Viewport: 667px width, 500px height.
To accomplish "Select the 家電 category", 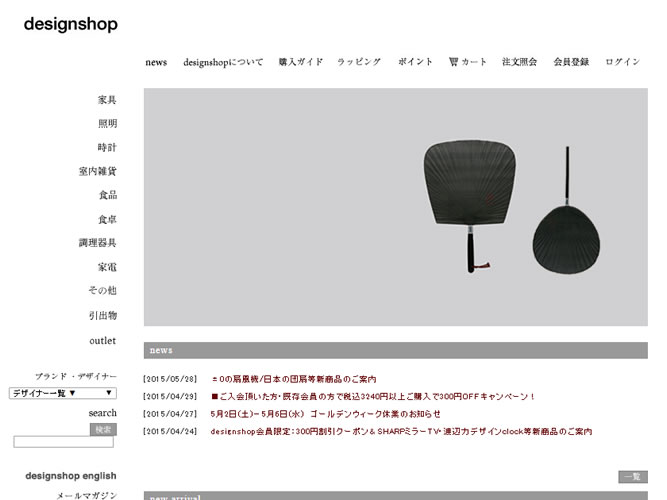I will click(x=107, y=267).
